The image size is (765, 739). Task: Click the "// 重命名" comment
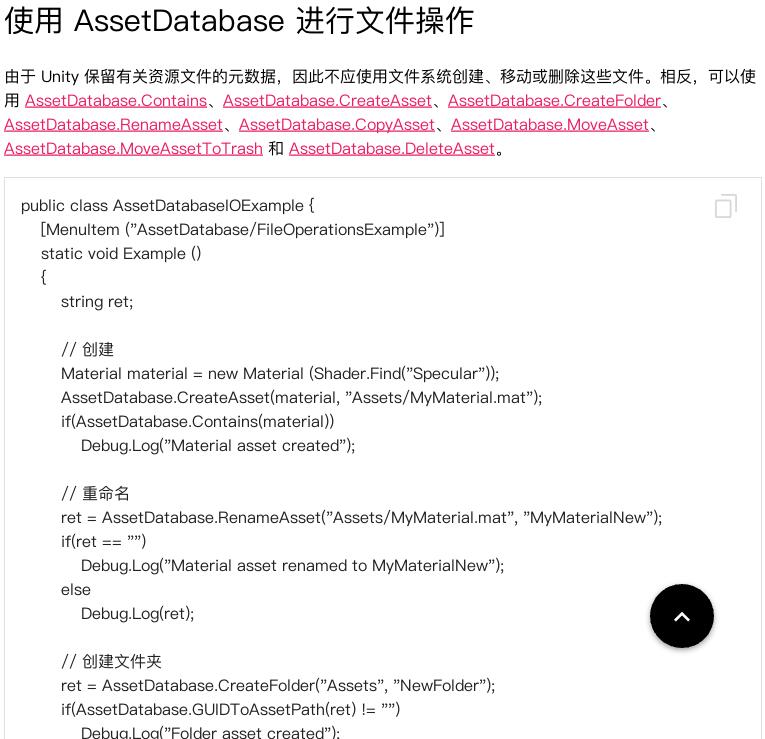95,494
